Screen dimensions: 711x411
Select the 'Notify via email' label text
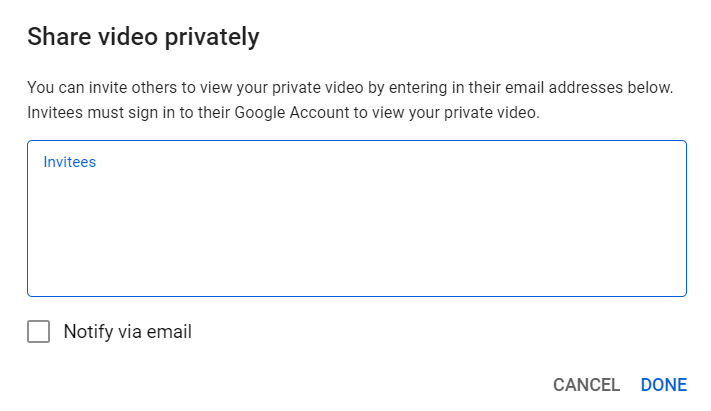(128, 332)
